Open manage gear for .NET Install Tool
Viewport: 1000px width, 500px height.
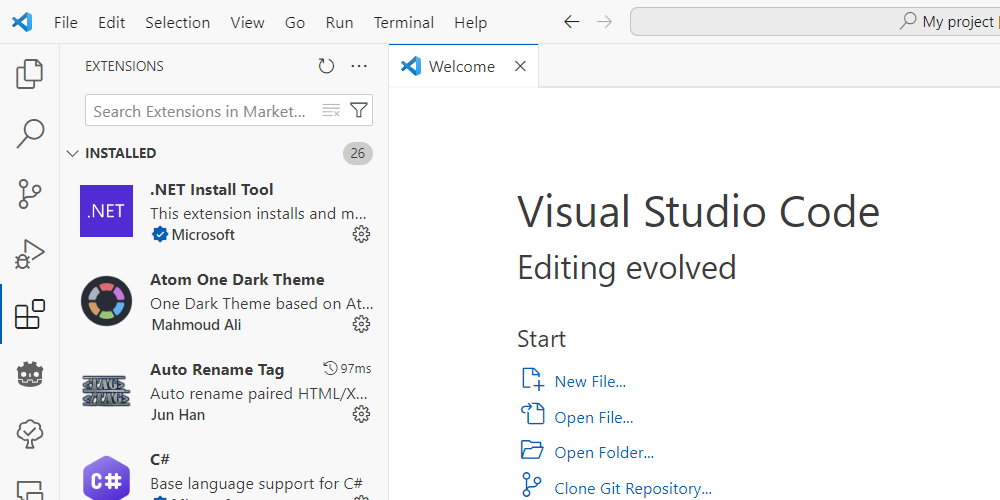coord(361,234)
